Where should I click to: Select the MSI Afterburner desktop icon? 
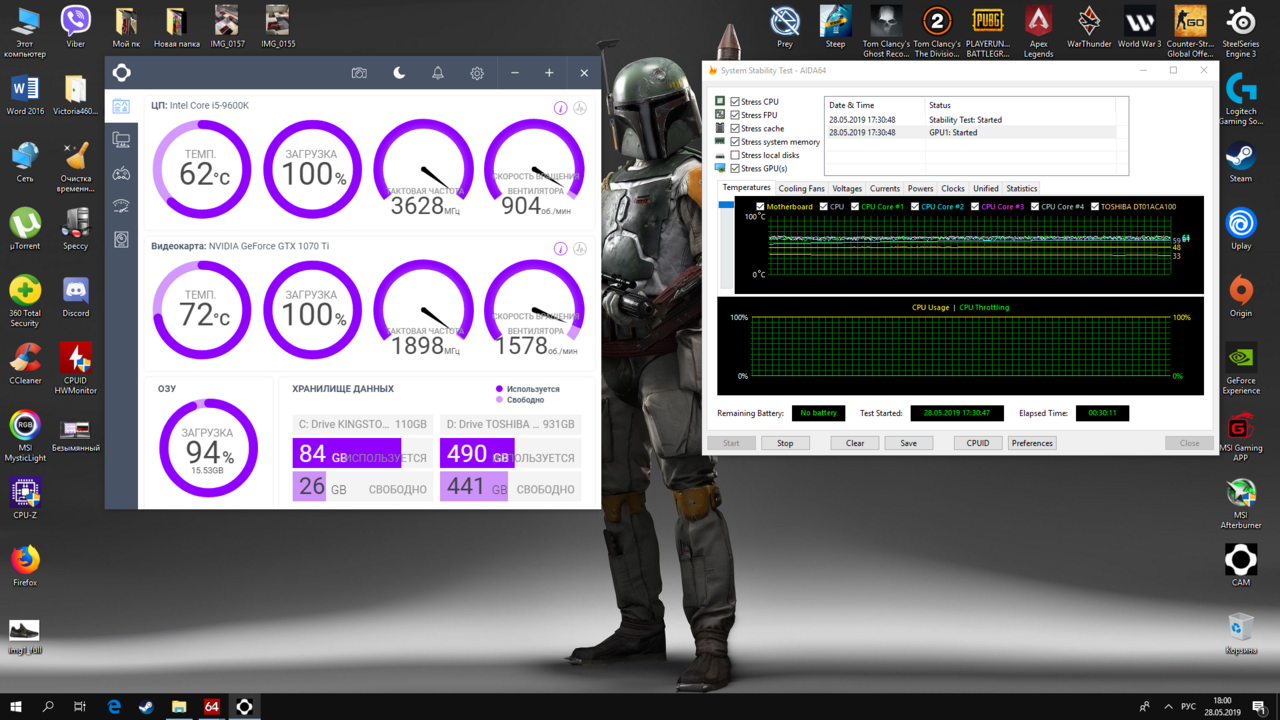pyautogui.click(x=1241, y=504)
